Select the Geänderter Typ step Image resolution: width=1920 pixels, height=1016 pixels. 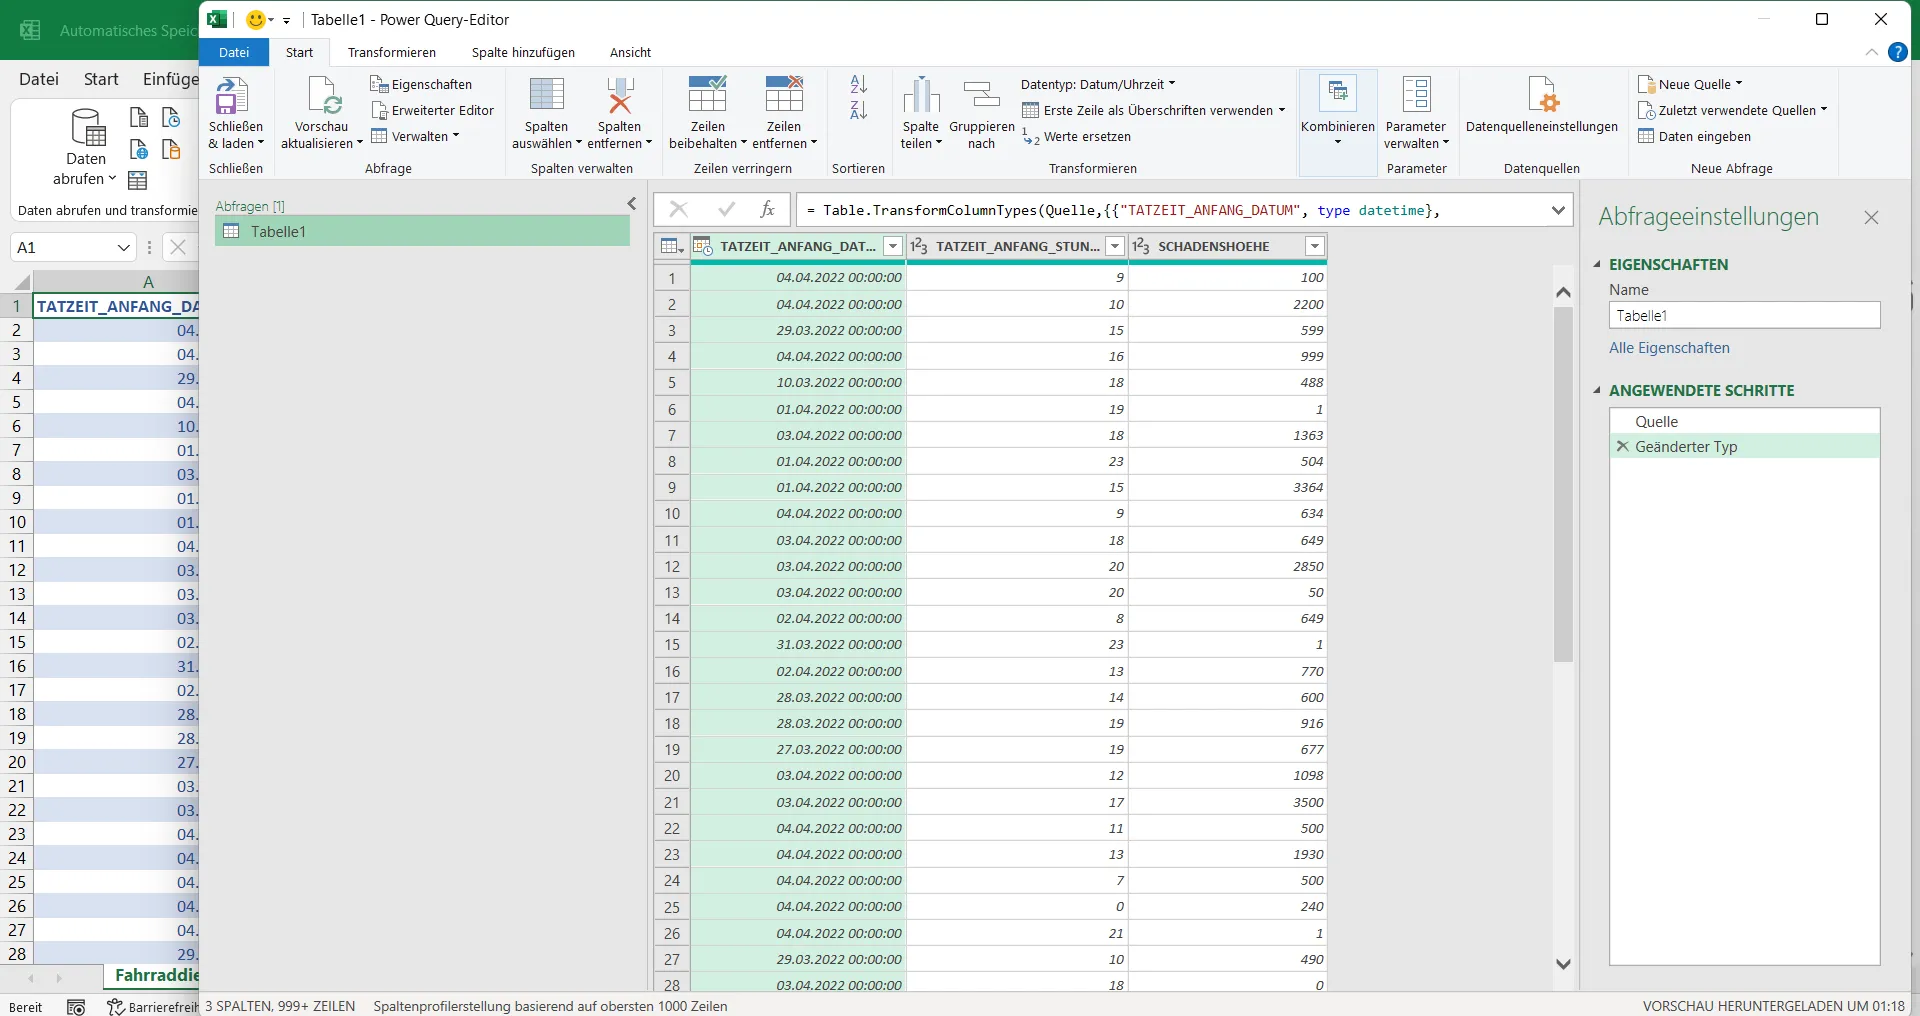[x=1744, y=447]
